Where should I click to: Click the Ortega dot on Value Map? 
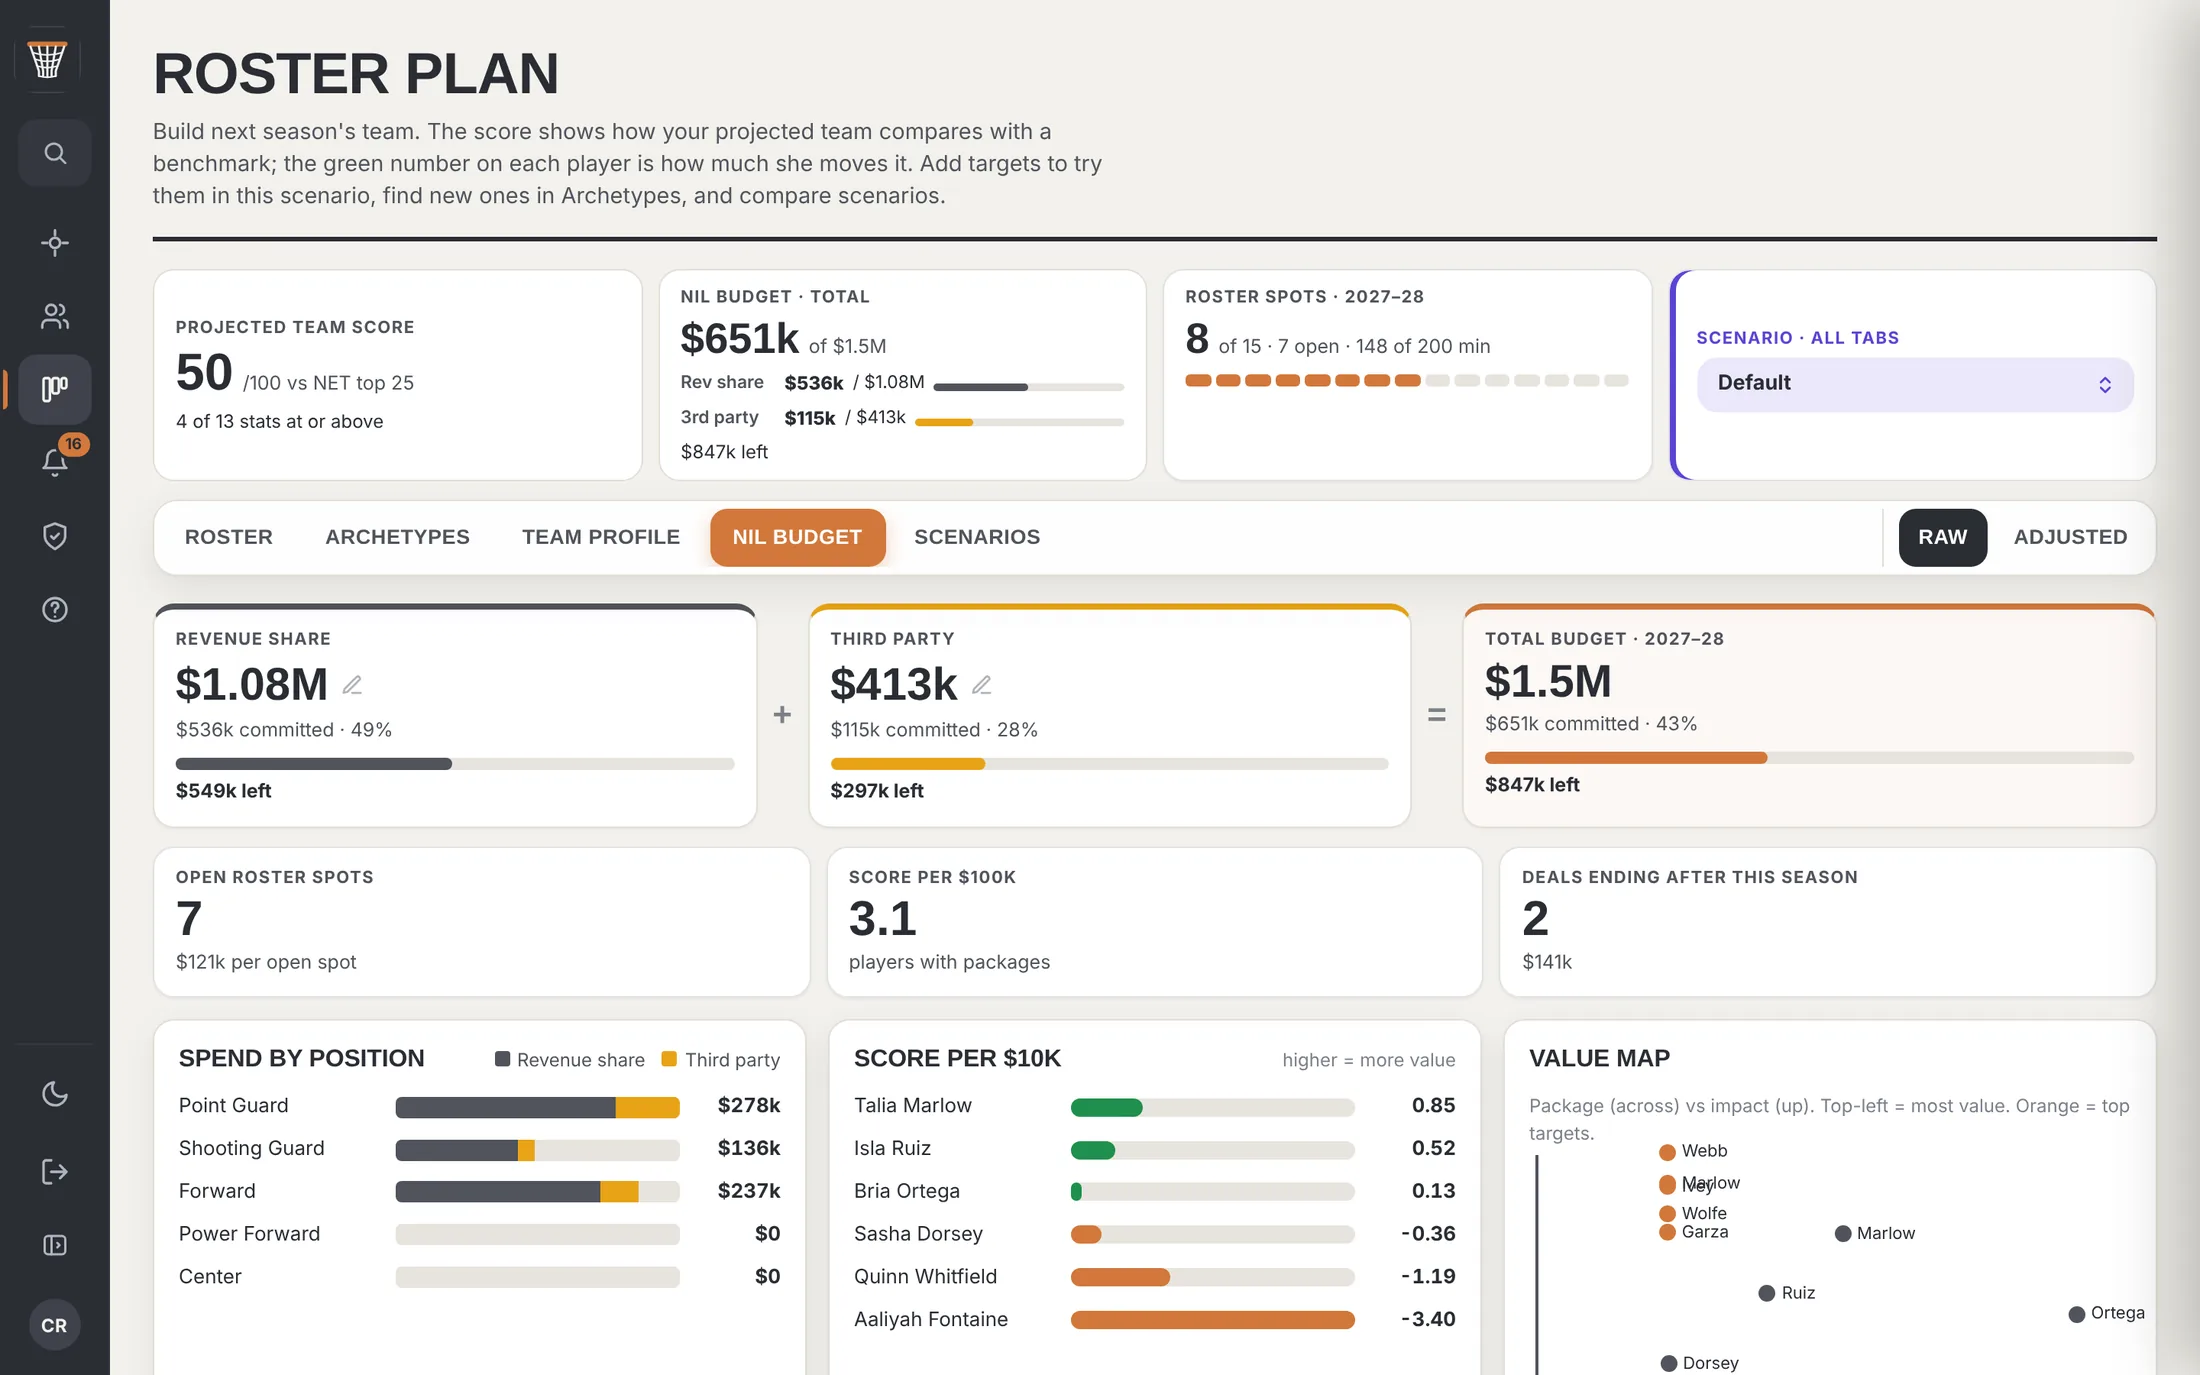2077,1314
